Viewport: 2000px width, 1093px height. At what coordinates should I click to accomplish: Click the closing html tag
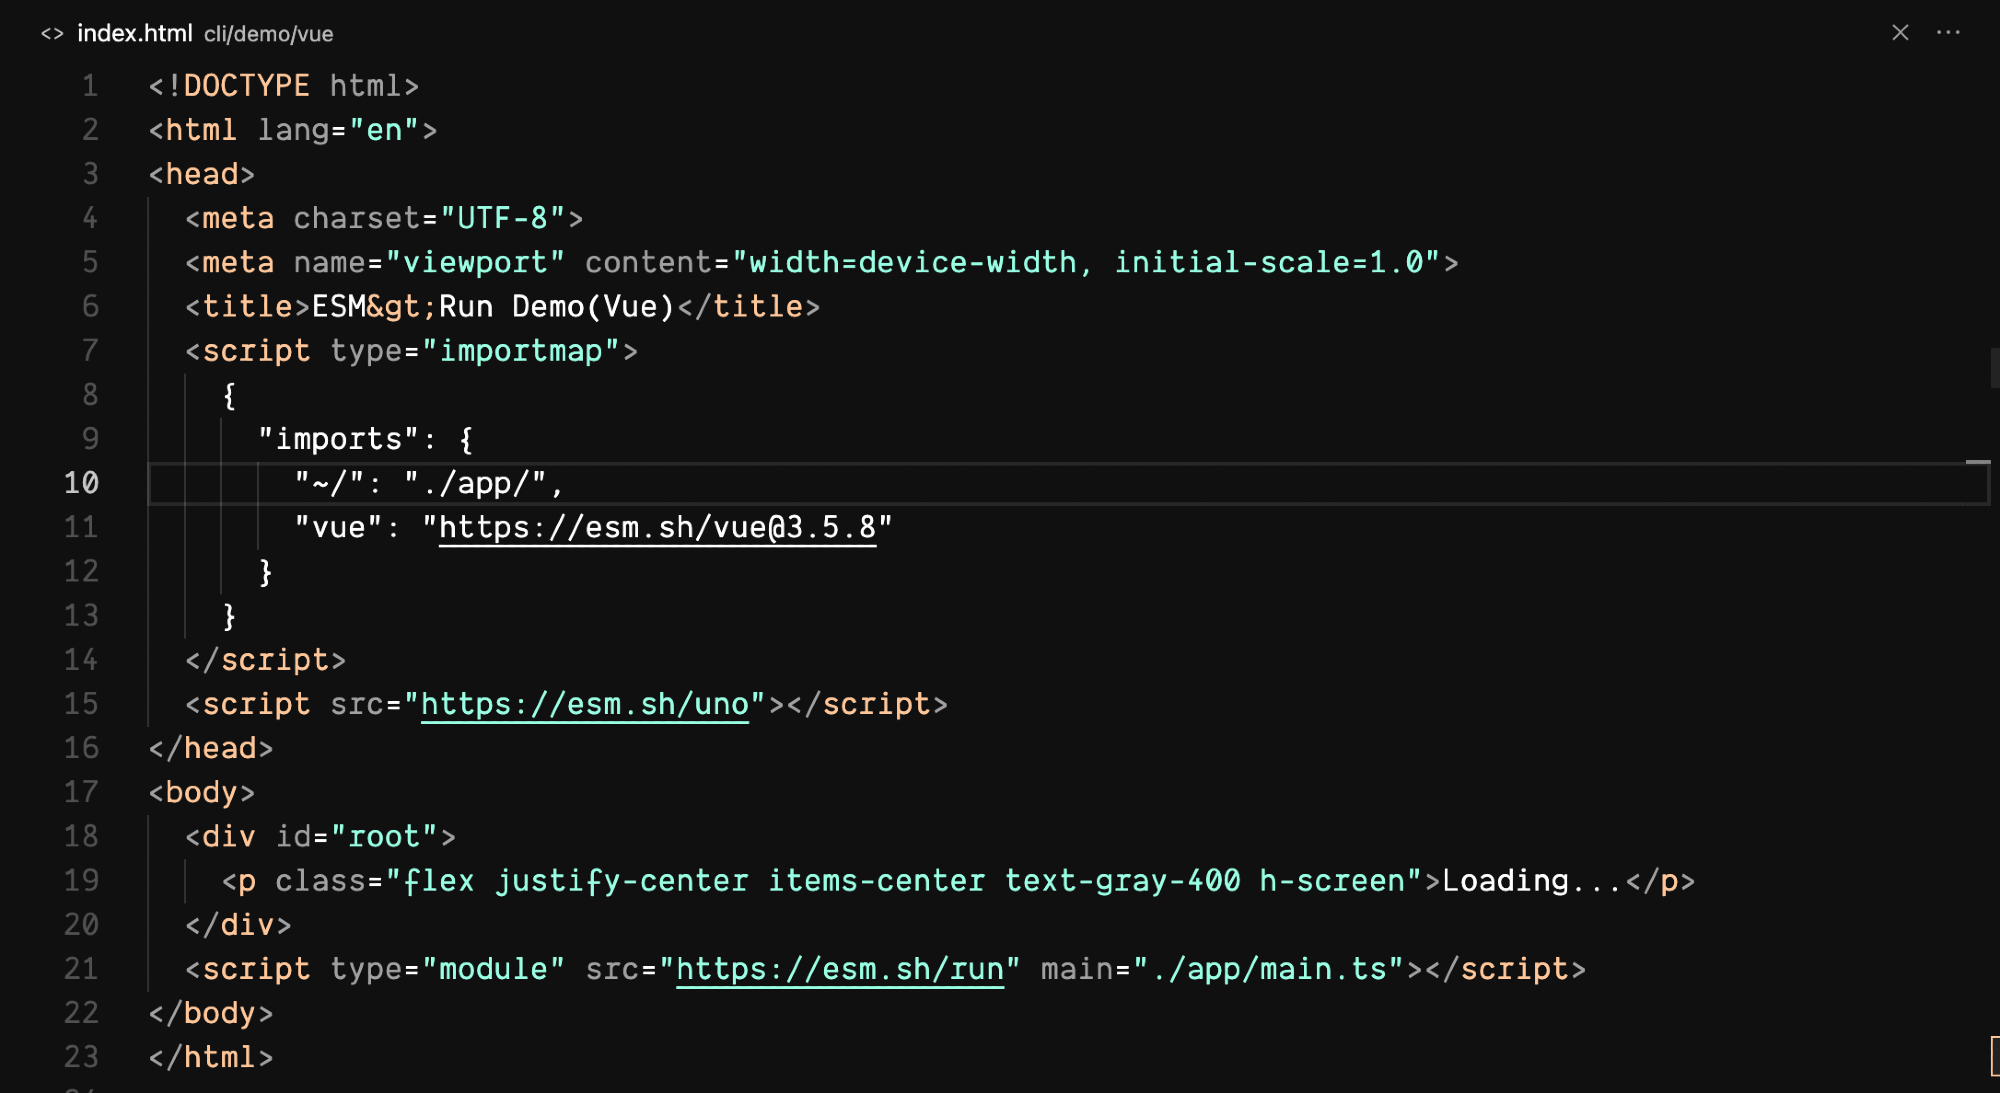(x=211, y=1057)
